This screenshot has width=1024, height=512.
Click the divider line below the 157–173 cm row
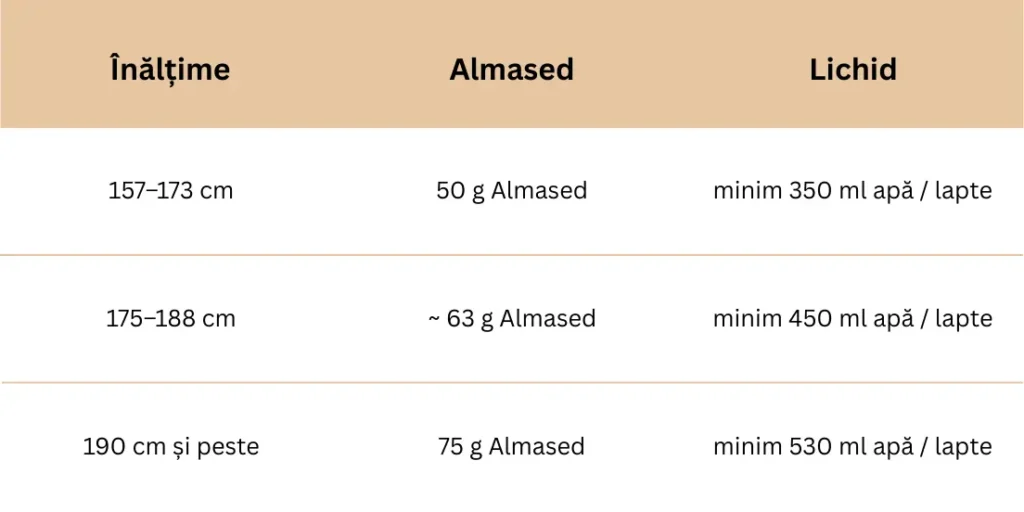coord(512,255)
